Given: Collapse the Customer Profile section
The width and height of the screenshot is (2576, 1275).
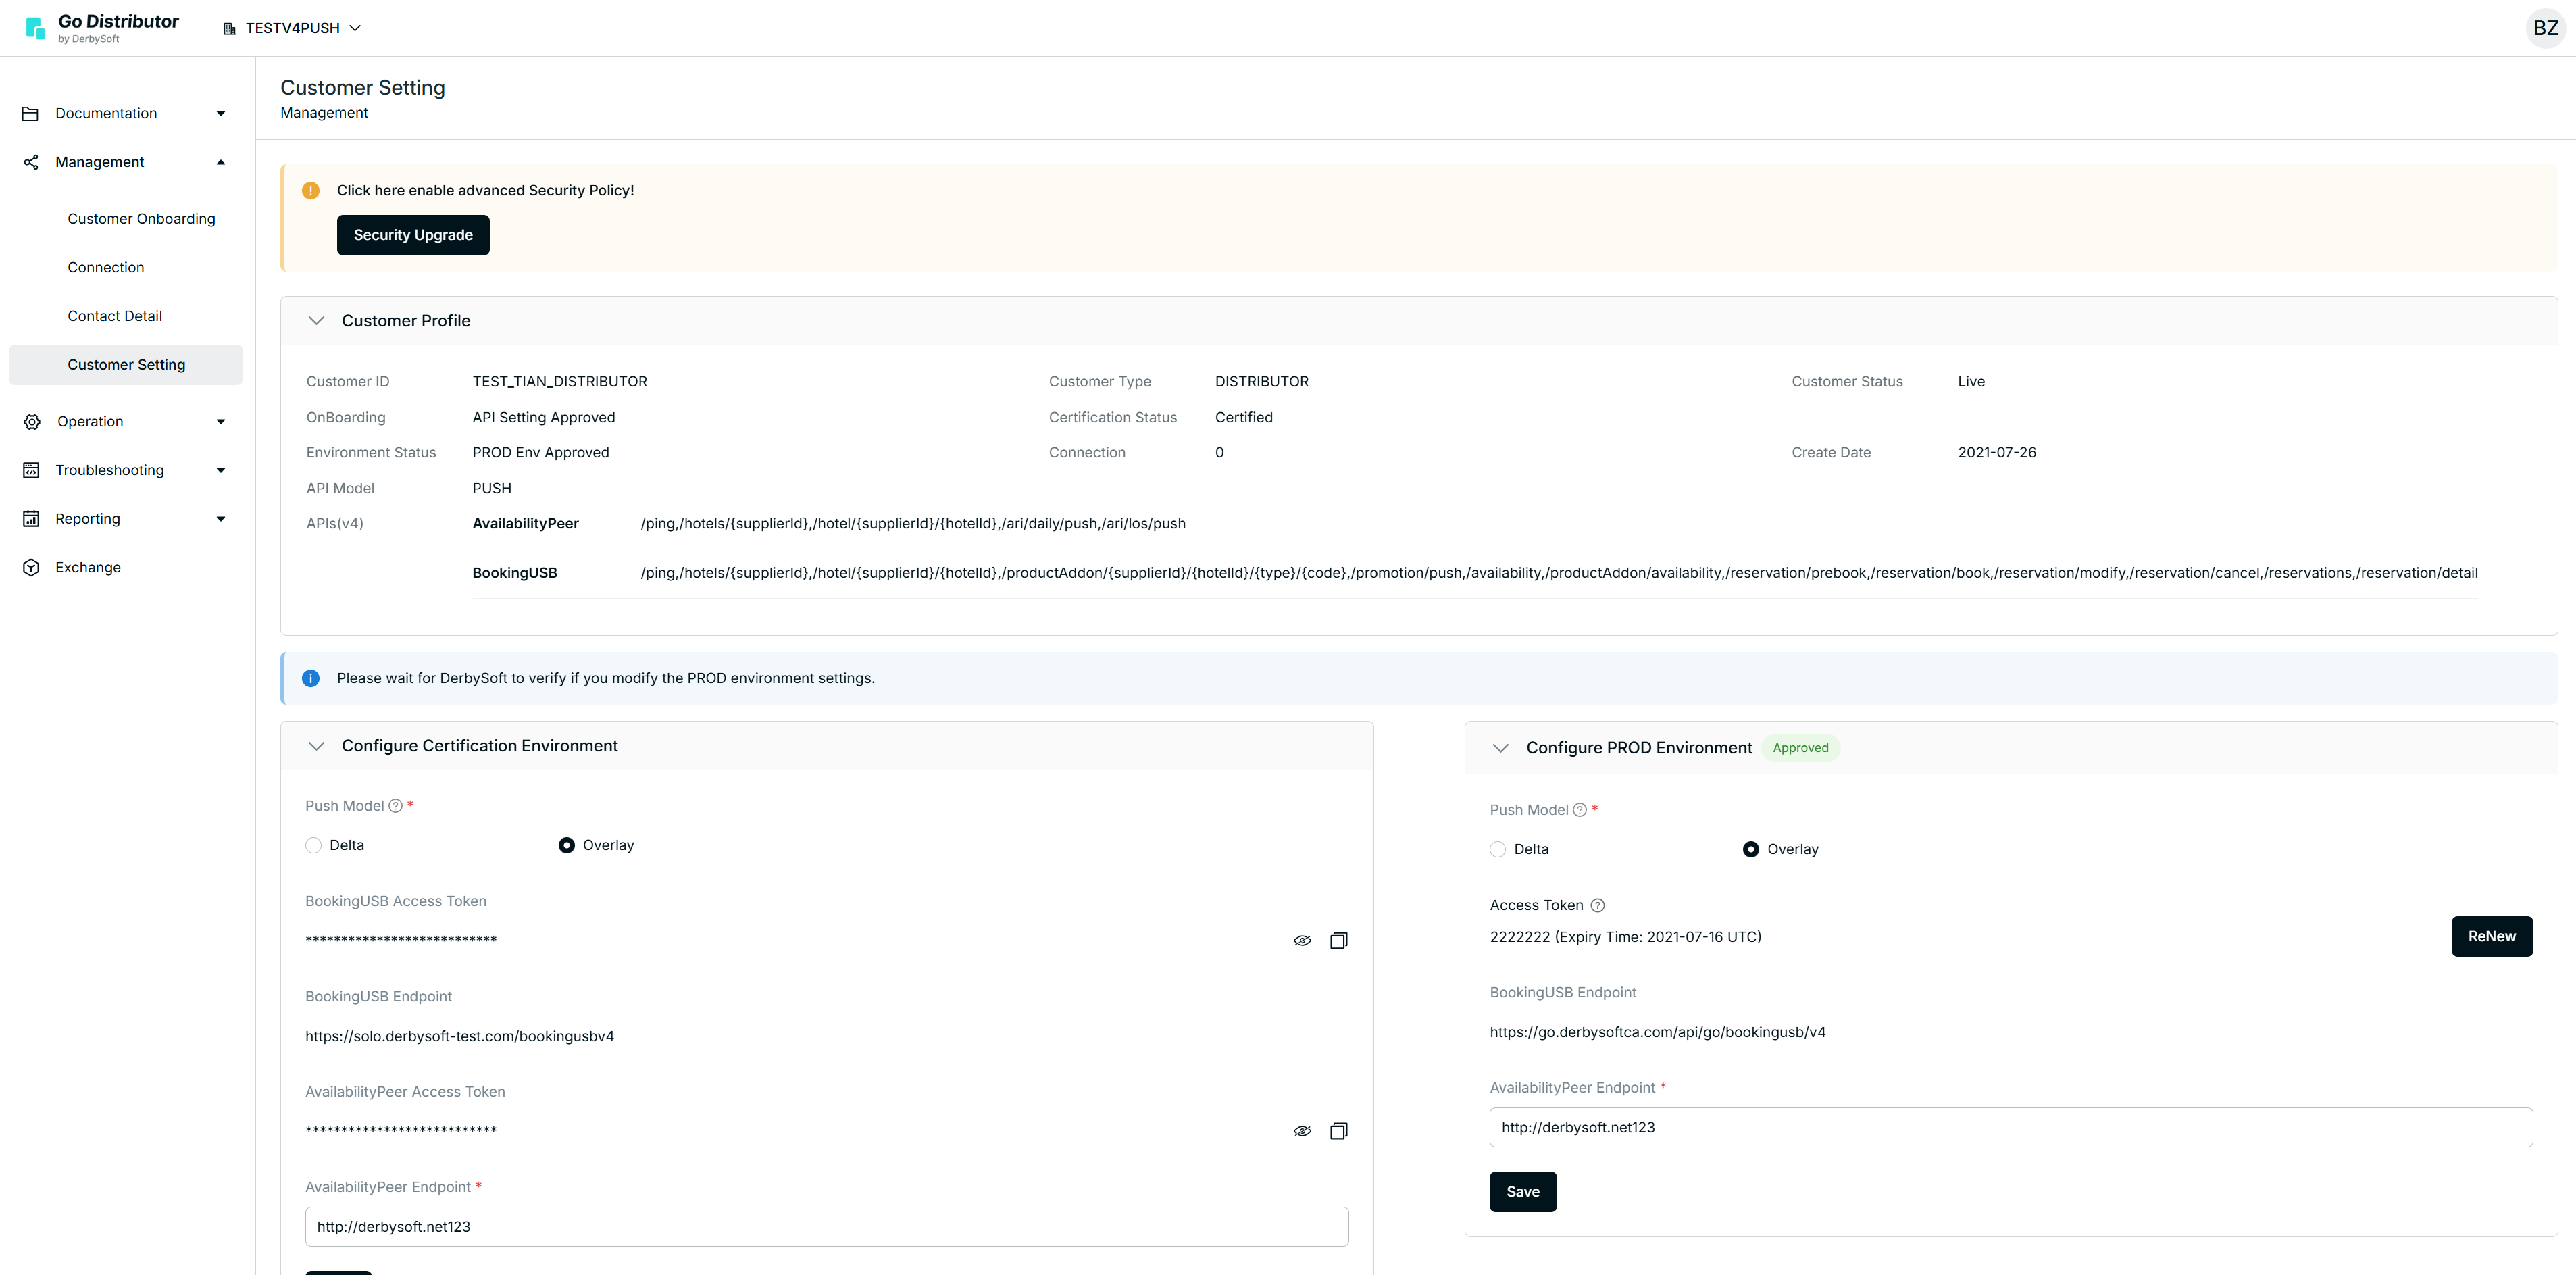Looking at the screenshot, I should click(316, 321).
